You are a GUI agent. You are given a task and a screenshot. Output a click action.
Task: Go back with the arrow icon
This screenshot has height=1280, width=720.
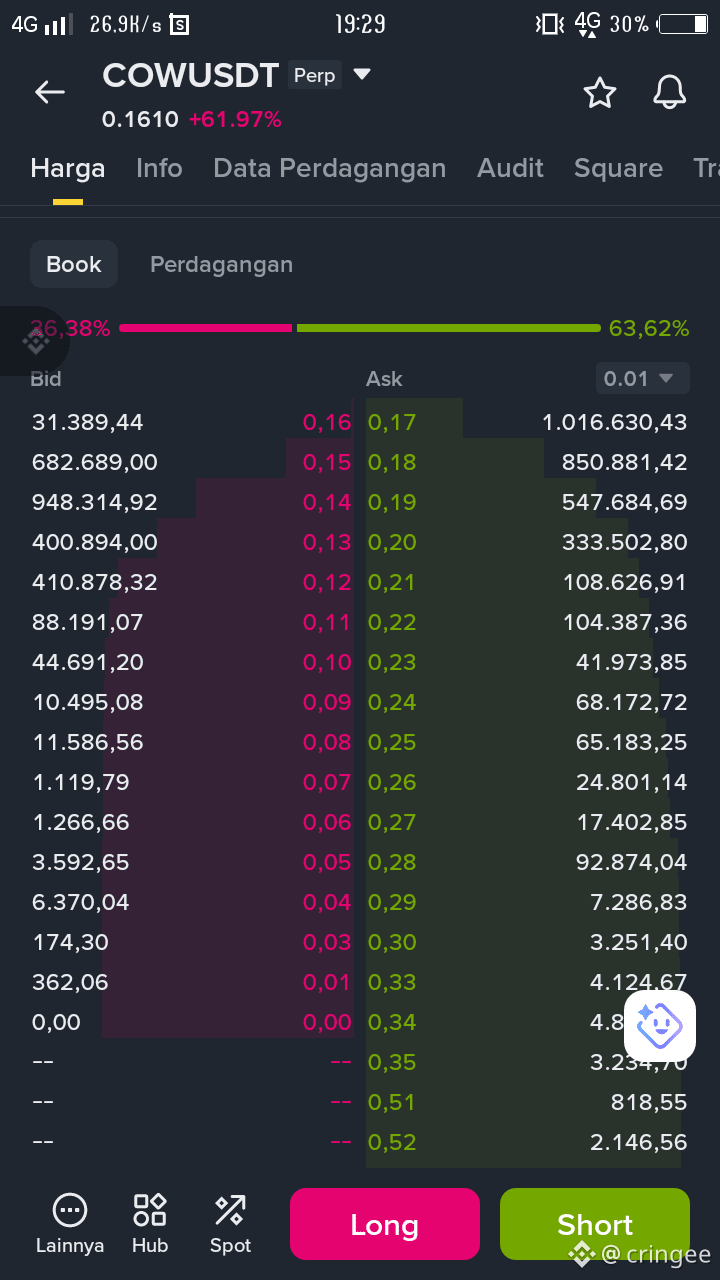click(x=50, y=92)
